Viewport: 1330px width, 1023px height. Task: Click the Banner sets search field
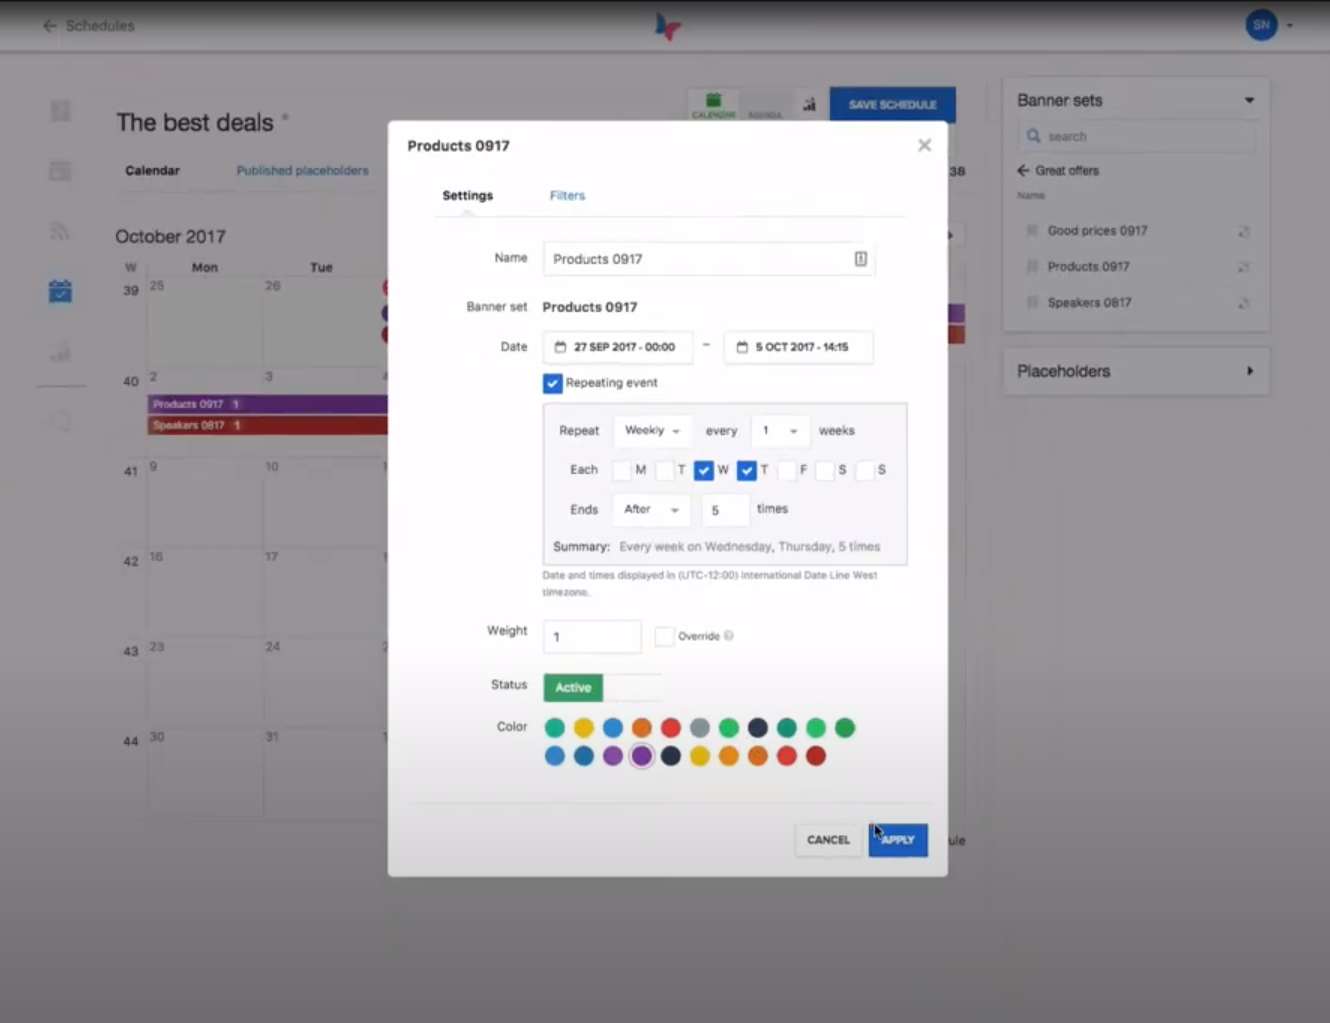[x=1136, y=136]
